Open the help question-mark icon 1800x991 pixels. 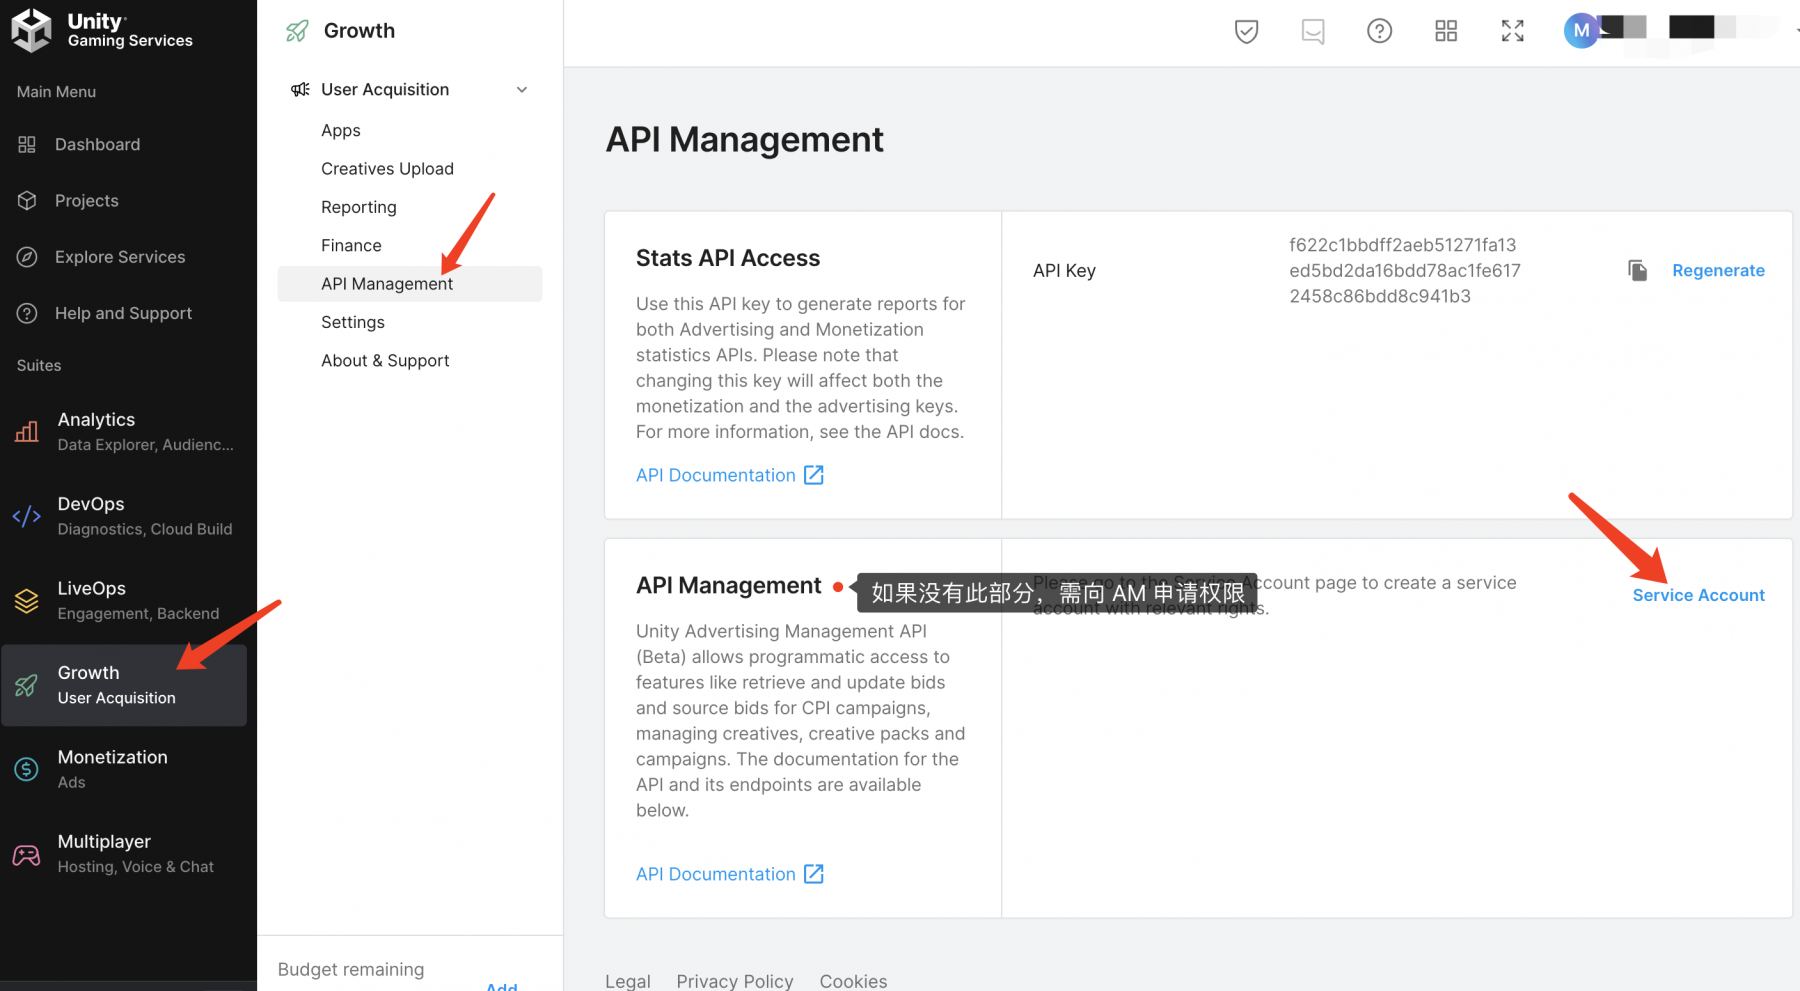tap(1379, 31)
